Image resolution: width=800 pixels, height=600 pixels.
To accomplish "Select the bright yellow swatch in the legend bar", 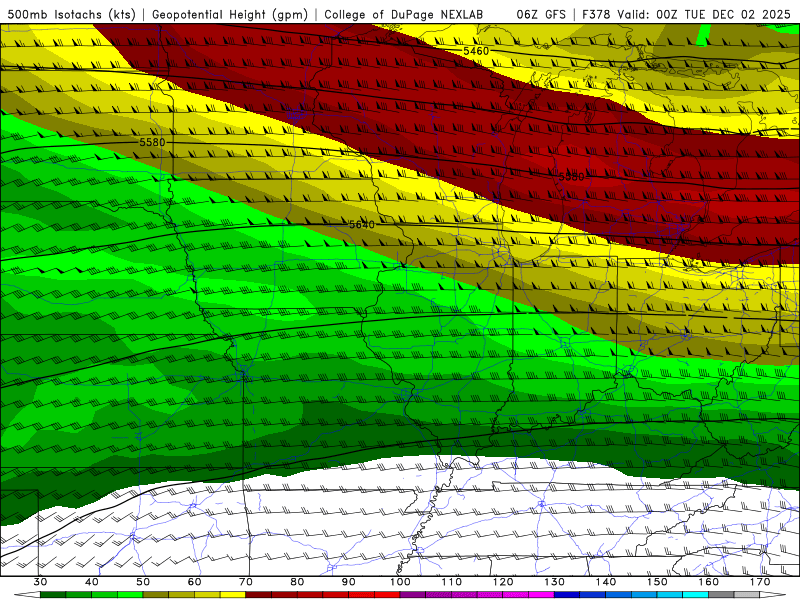I will (x=233, y=595).
